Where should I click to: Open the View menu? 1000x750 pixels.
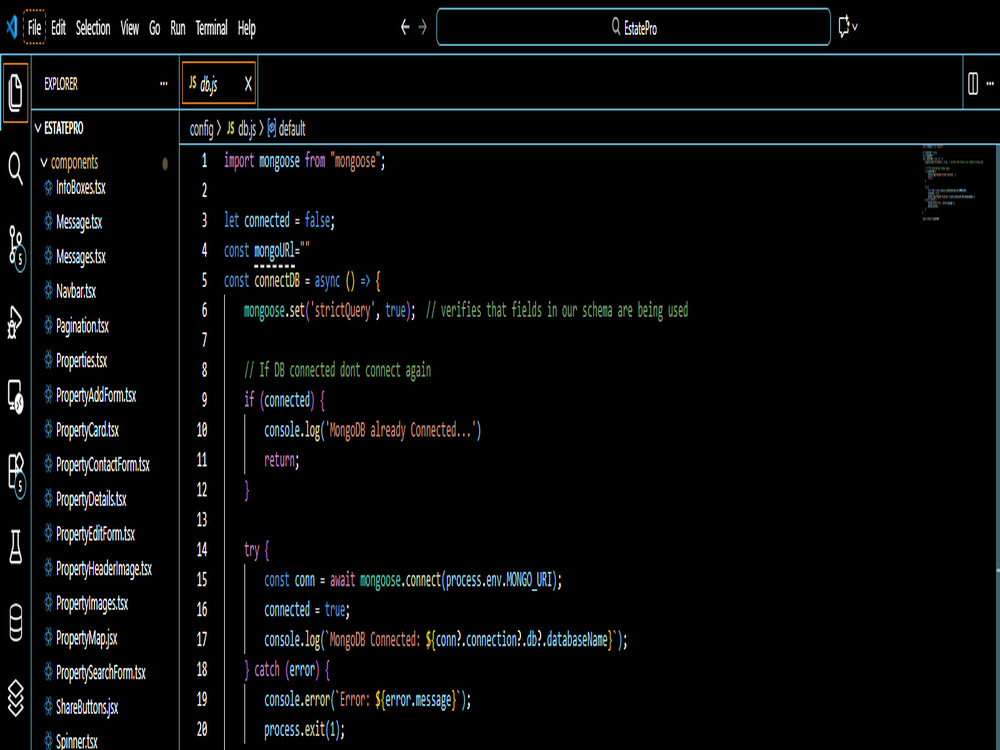[129, 28]
